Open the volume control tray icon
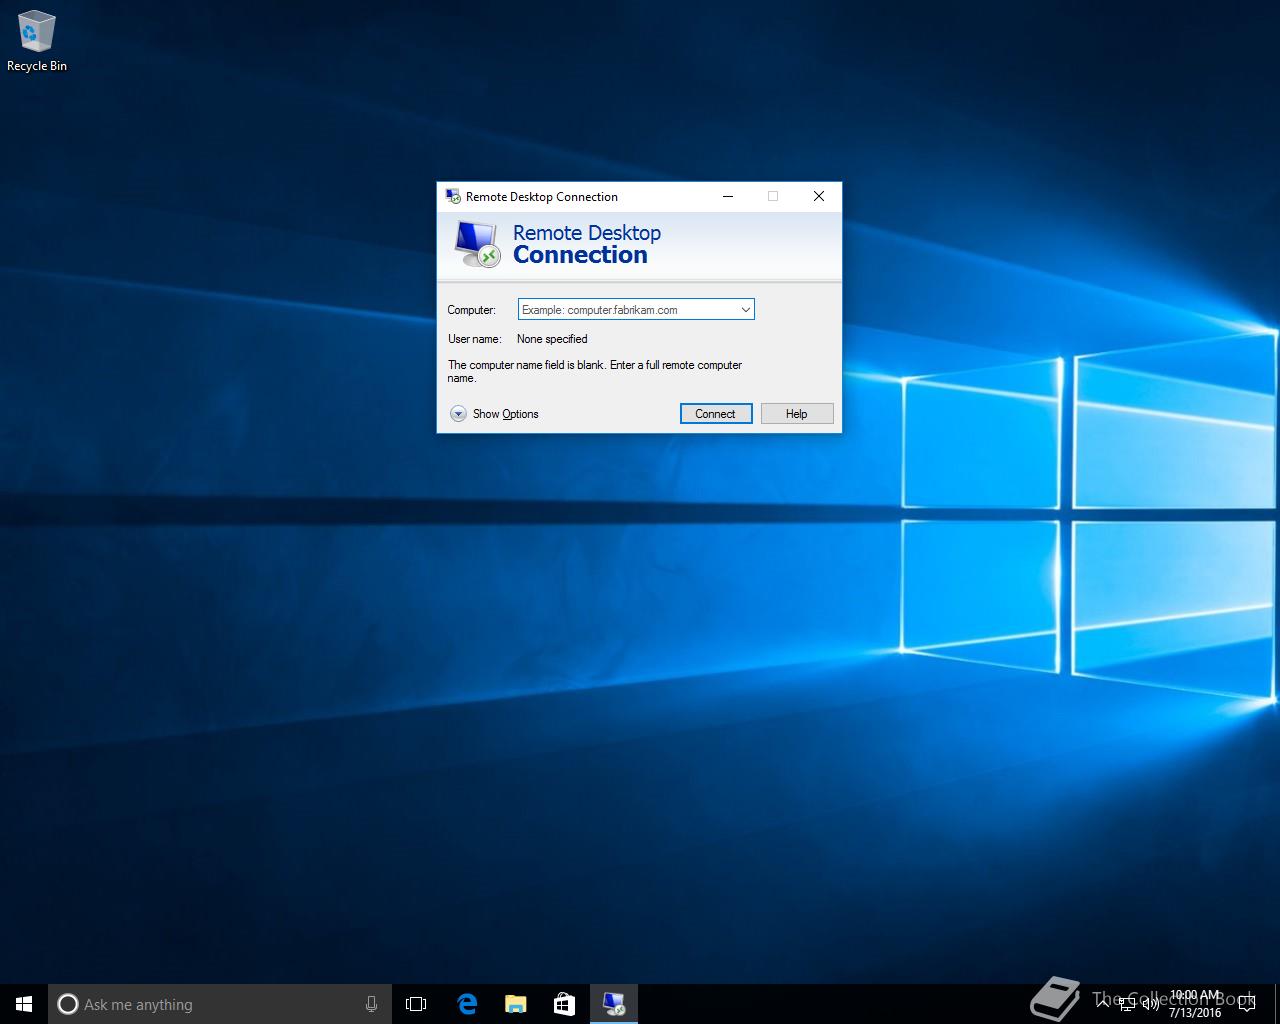 1150,1003
